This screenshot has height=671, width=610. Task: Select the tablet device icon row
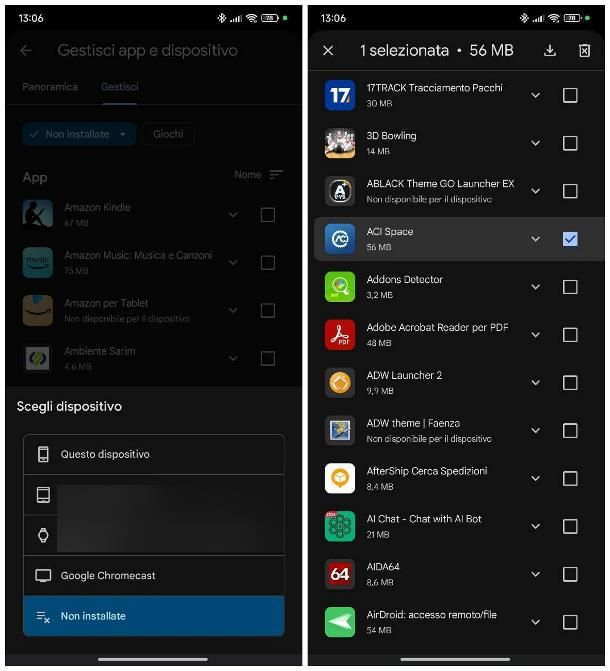(x=154, y=495)
